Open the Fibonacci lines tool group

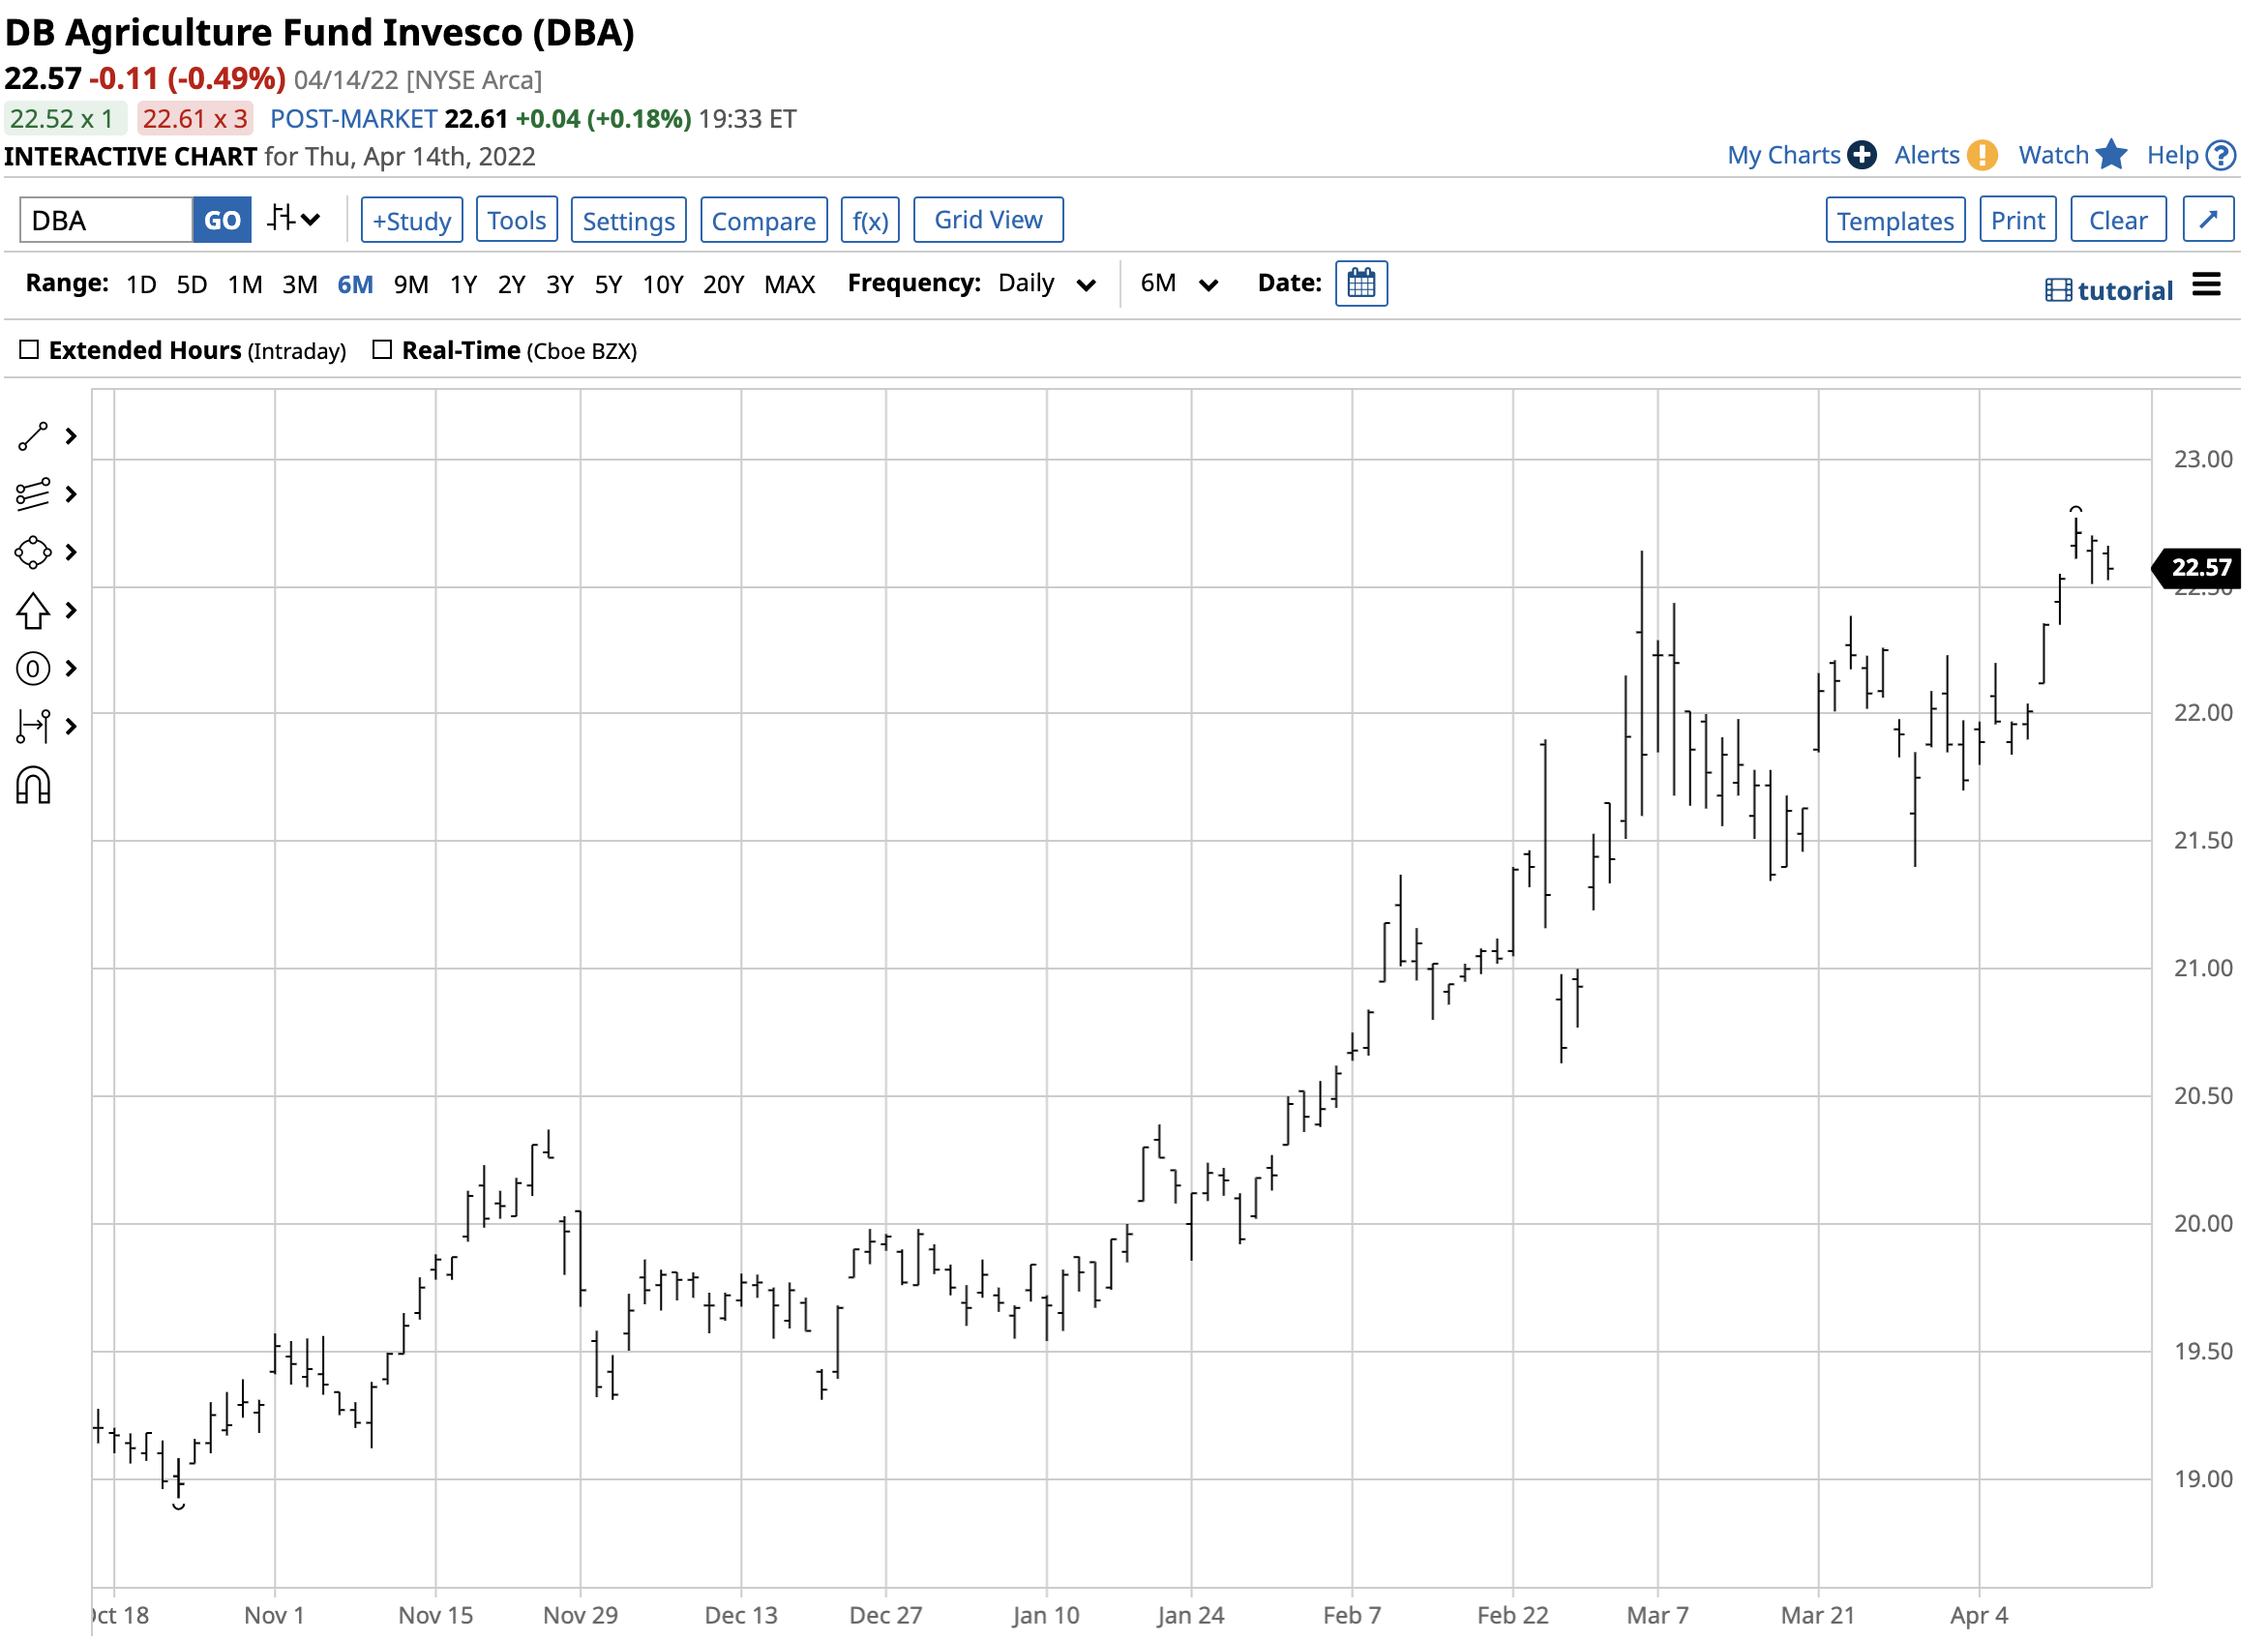(x=32, y=495)
